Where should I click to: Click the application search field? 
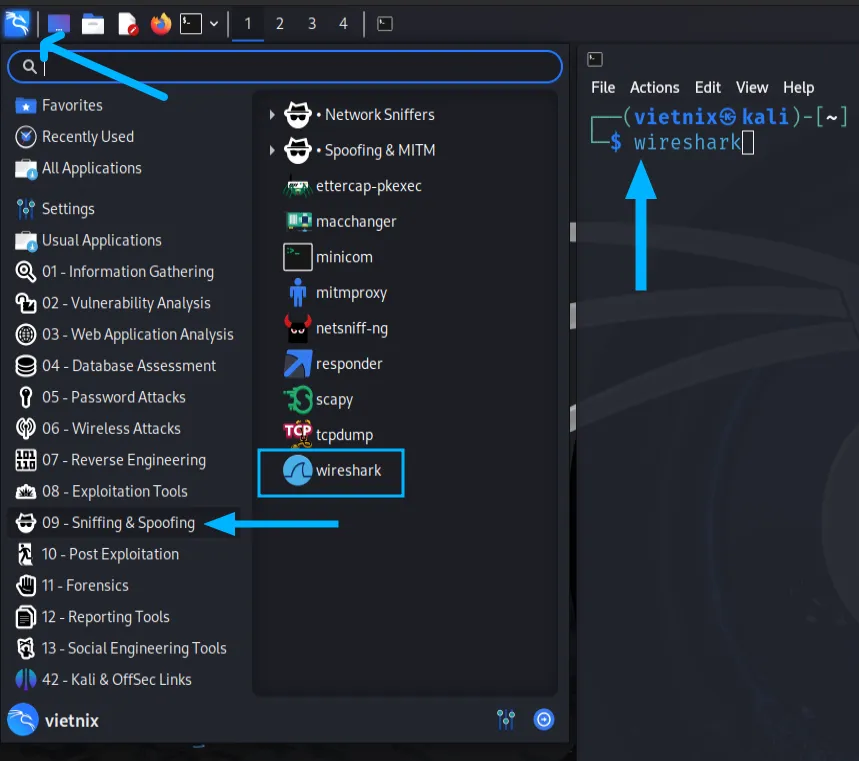(284, 66)
